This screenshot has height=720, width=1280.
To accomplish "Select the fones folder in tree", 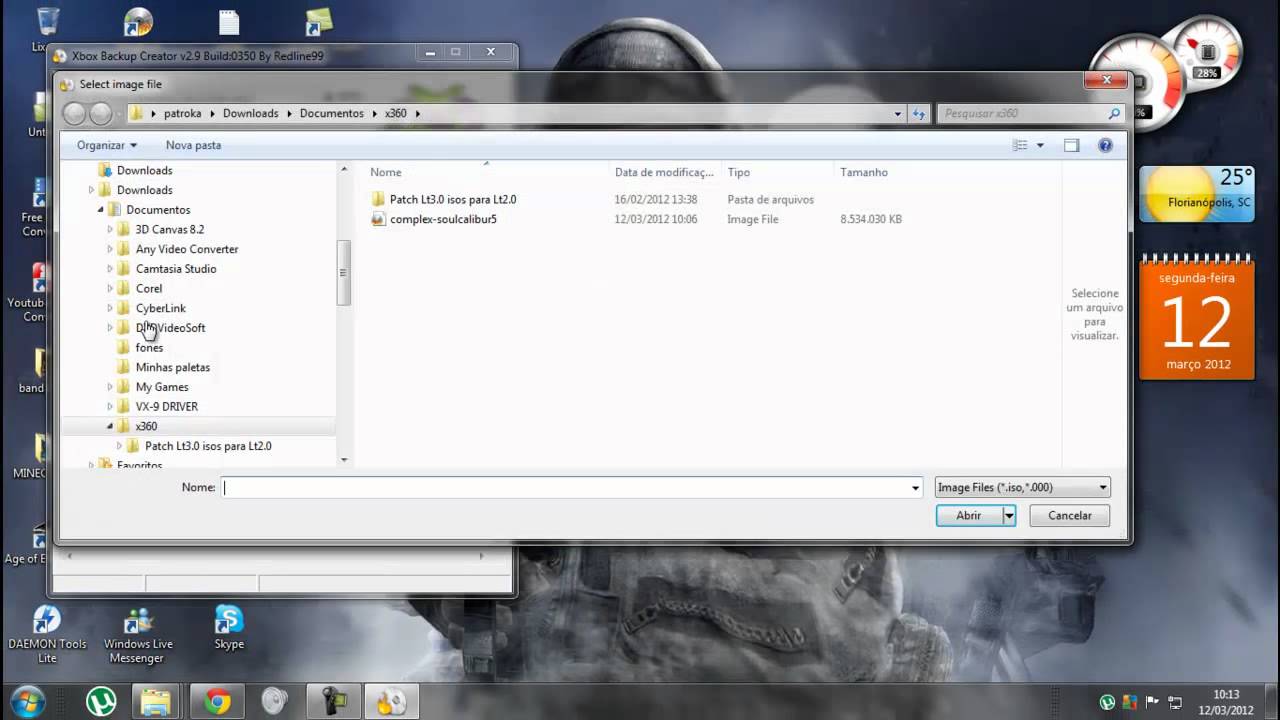I will (149, 347).
